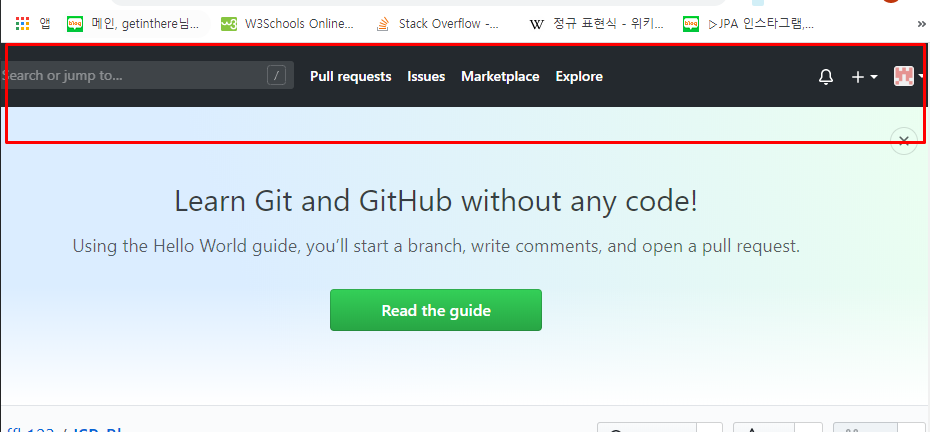Select the "Learn Git and GitHub without any code!" heading
This screenshot has height=432, width=930.
(x=436, y=202)
